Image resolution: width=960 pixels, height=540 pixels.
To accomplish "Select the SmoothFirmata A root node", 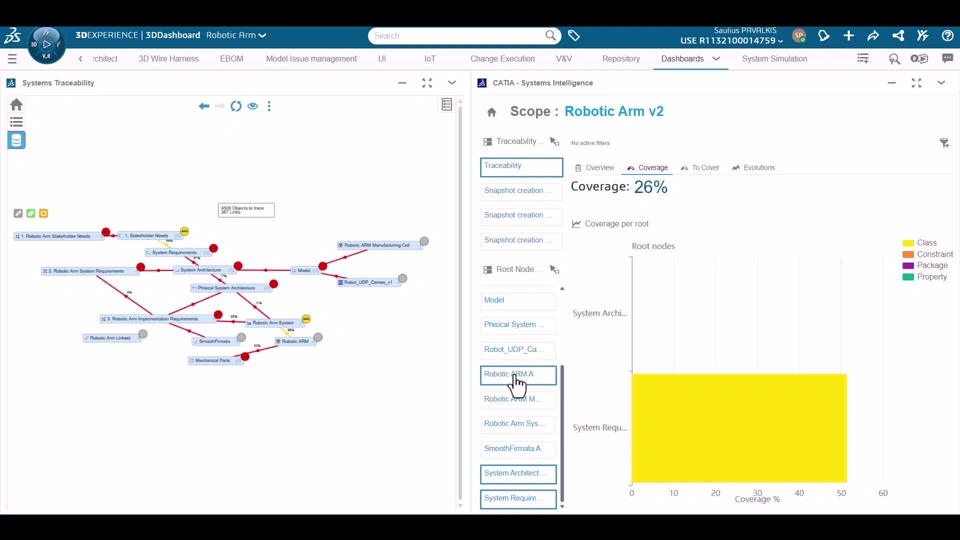I will tap(518, 449).
